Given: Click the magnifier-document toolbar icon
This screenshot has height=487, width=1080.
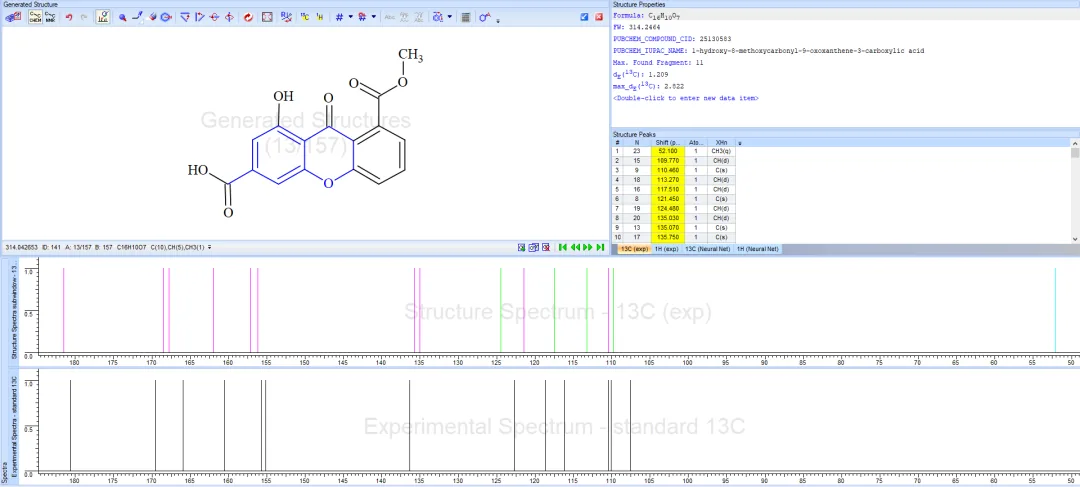Looking at the screenshot, I should pyautogui.click(x=437, y=17).
